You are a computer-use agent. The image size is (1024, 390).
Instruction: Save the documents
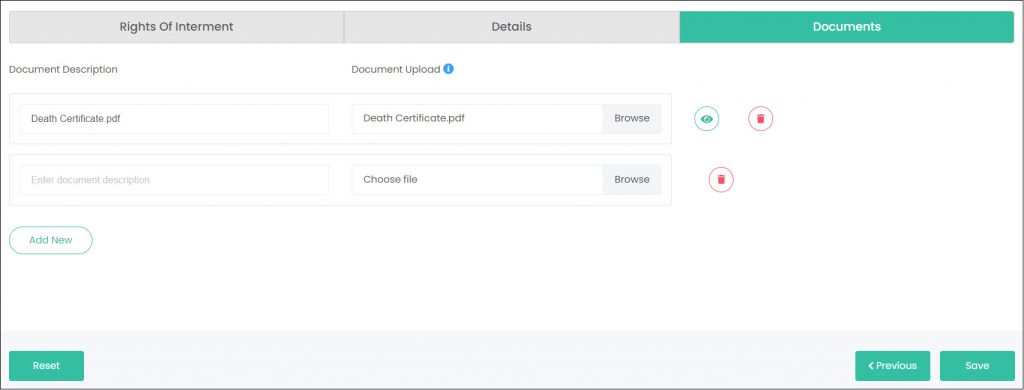tap(977, 366)
